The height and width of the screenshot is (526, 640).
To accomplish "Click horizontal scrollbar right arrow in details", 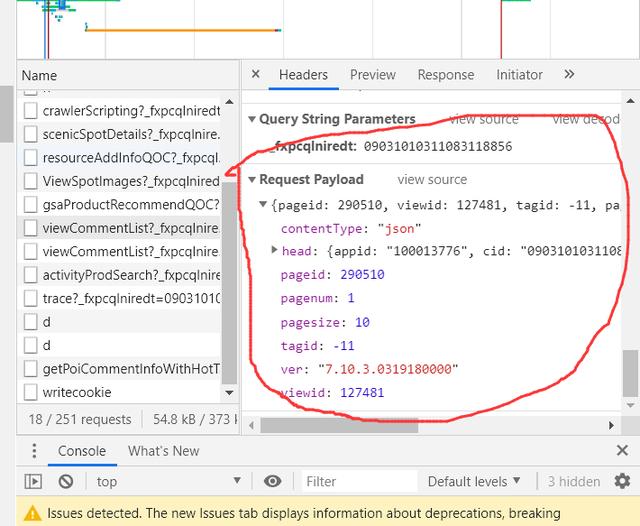I will (x=611, y=425).
